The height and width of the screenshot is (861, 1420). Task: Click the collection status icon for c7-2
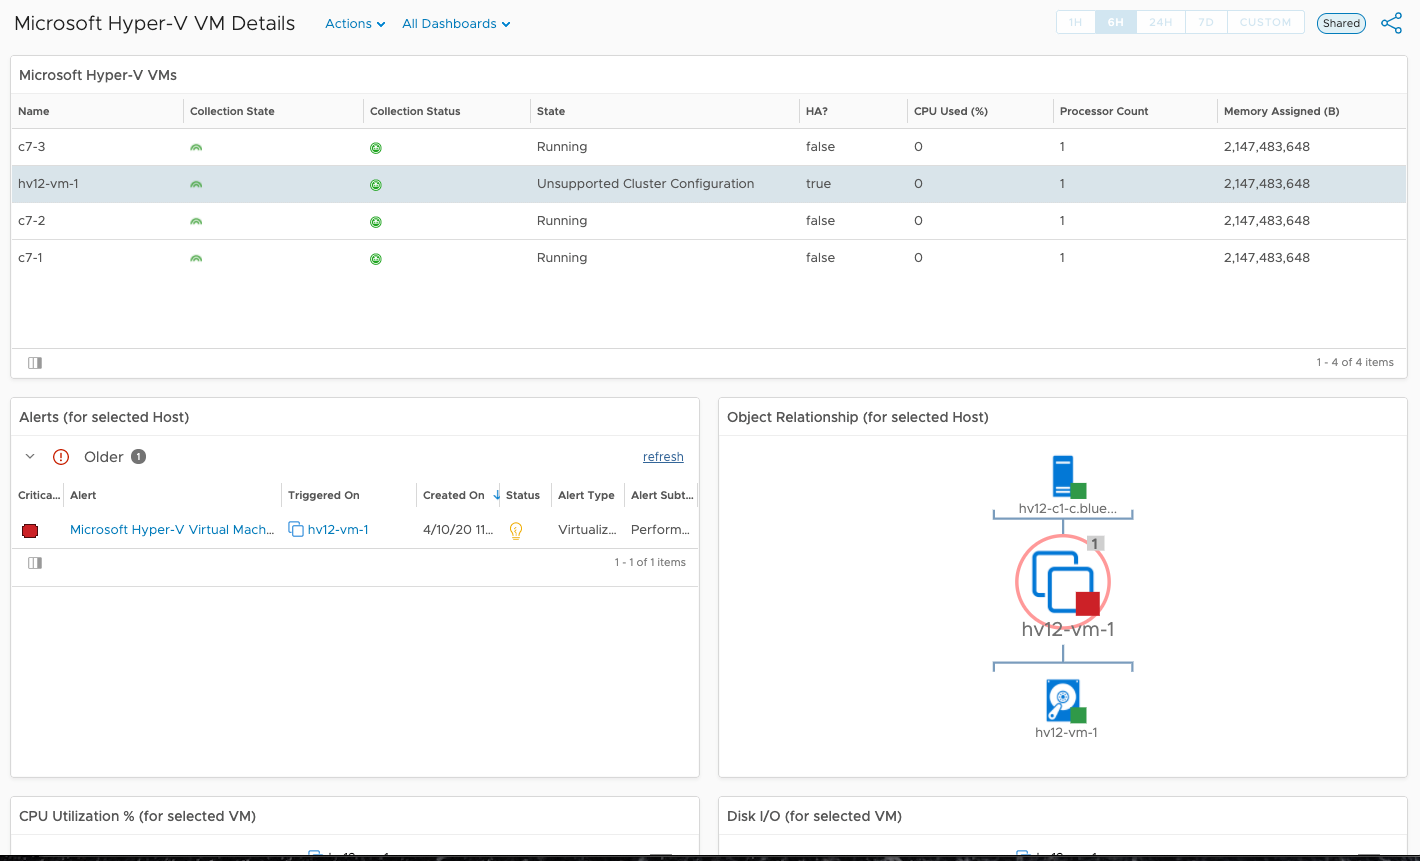click(376, 222)
